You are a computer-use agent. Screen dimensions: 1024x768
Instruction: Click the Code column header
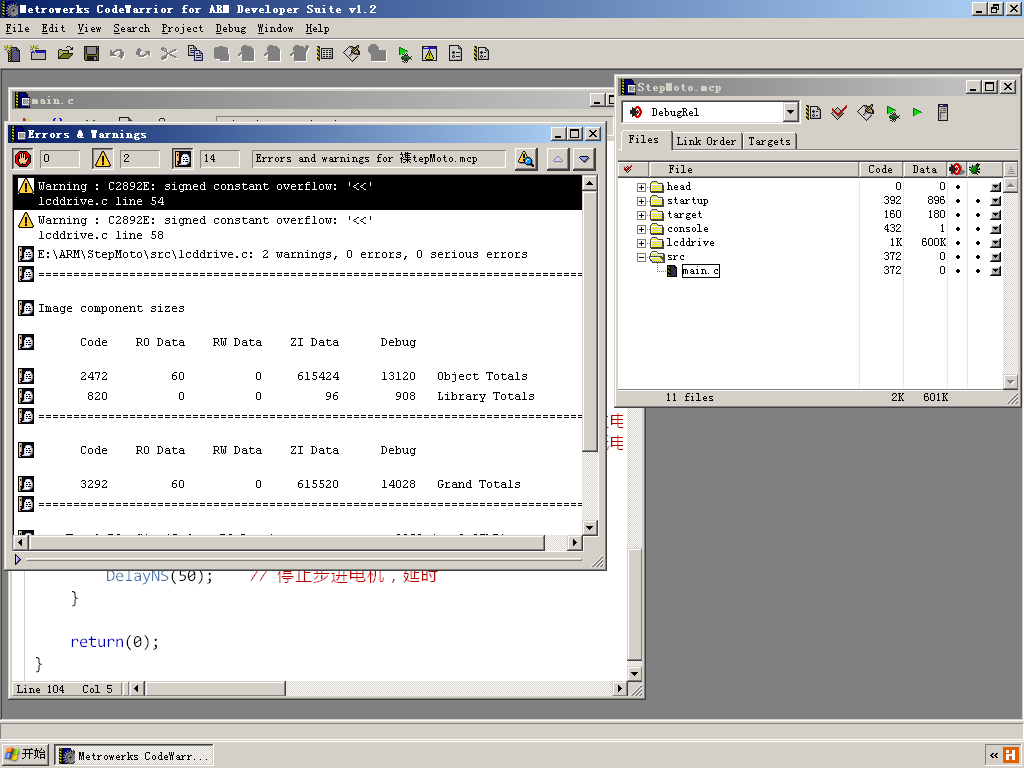880,169
